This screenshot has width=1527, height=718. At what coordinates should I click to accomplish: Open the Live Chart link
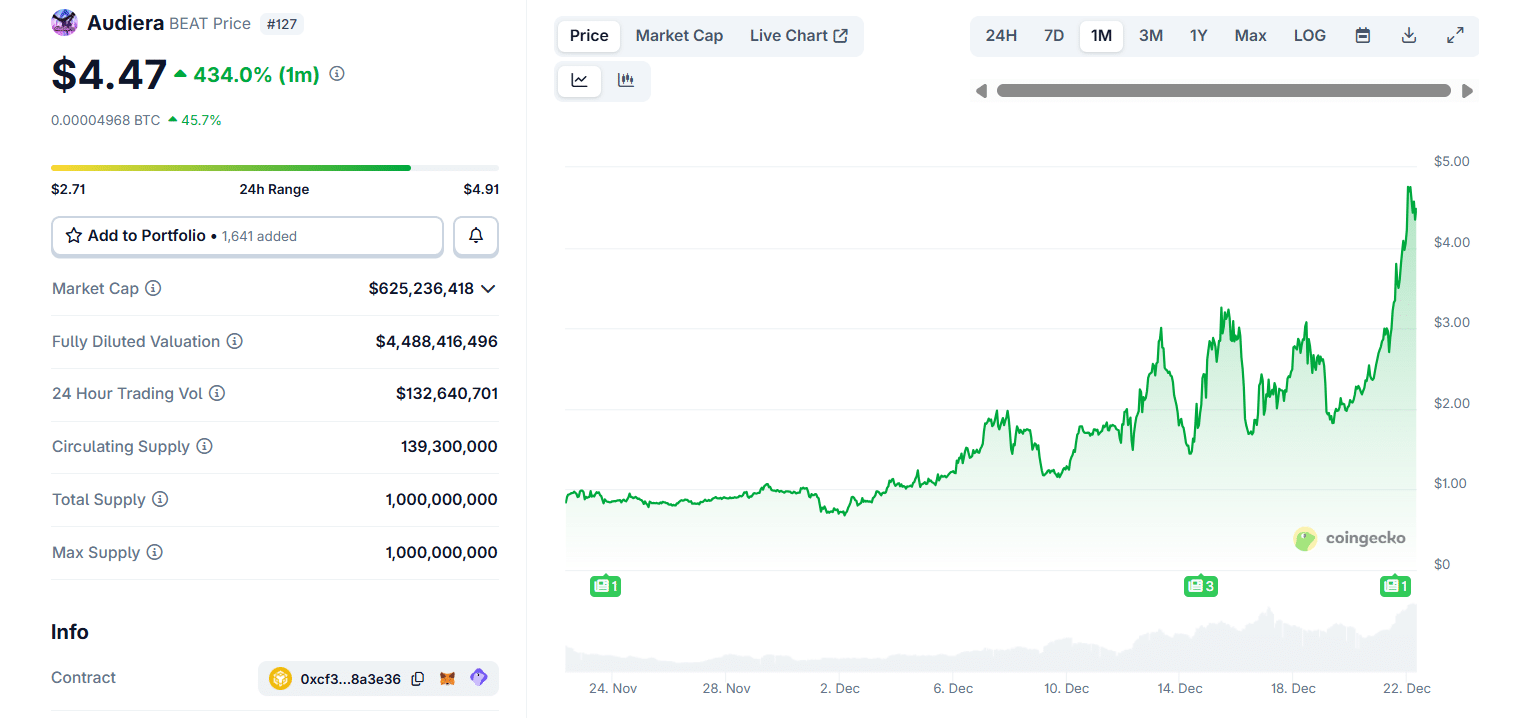click(799, 35)
